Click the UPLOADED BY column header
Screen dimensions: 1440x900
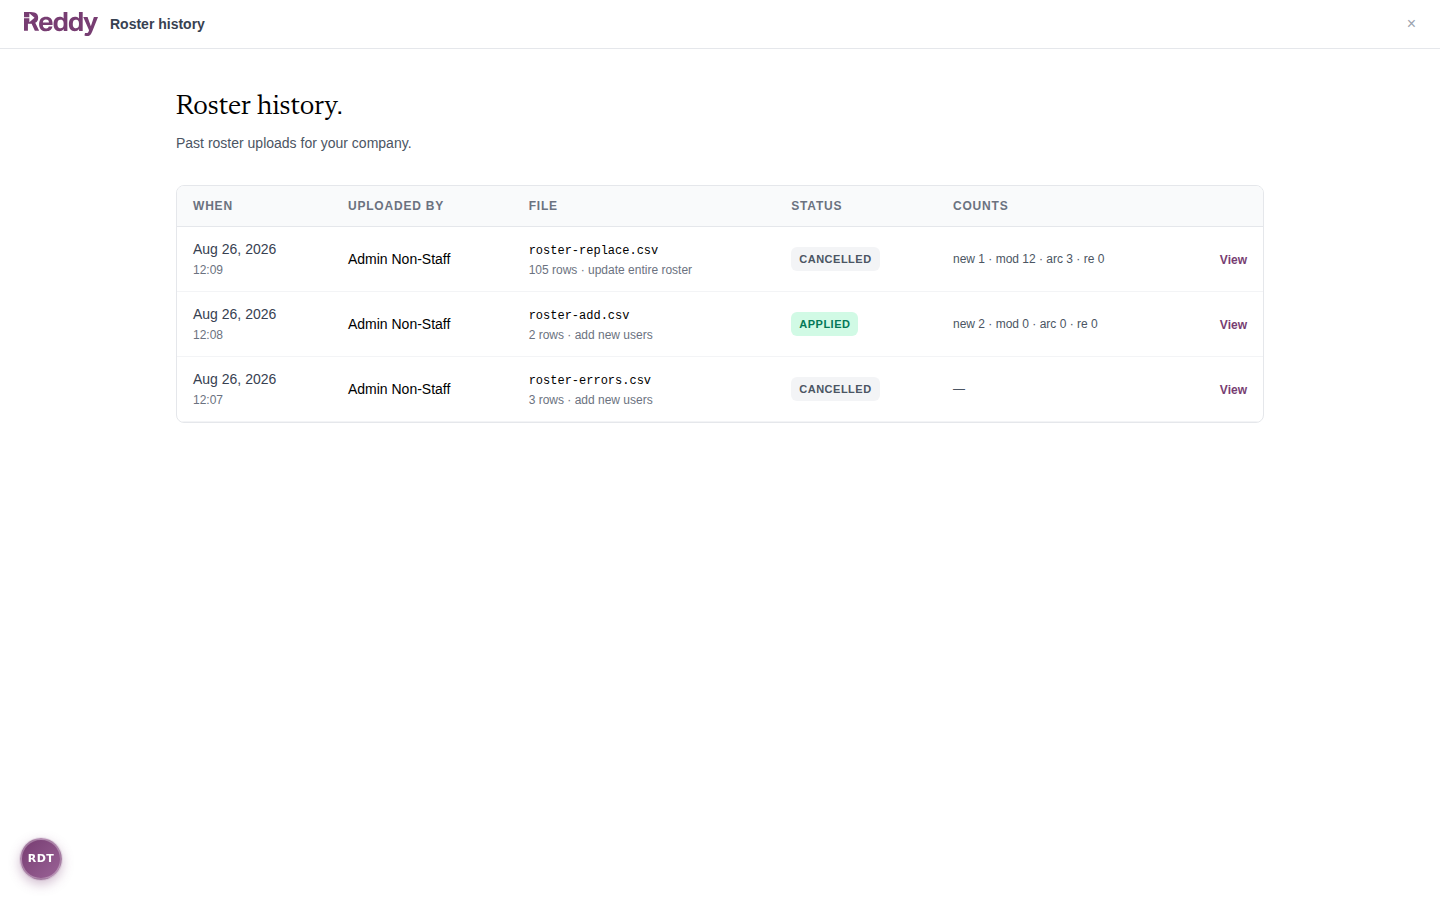(x=396, y=206)
